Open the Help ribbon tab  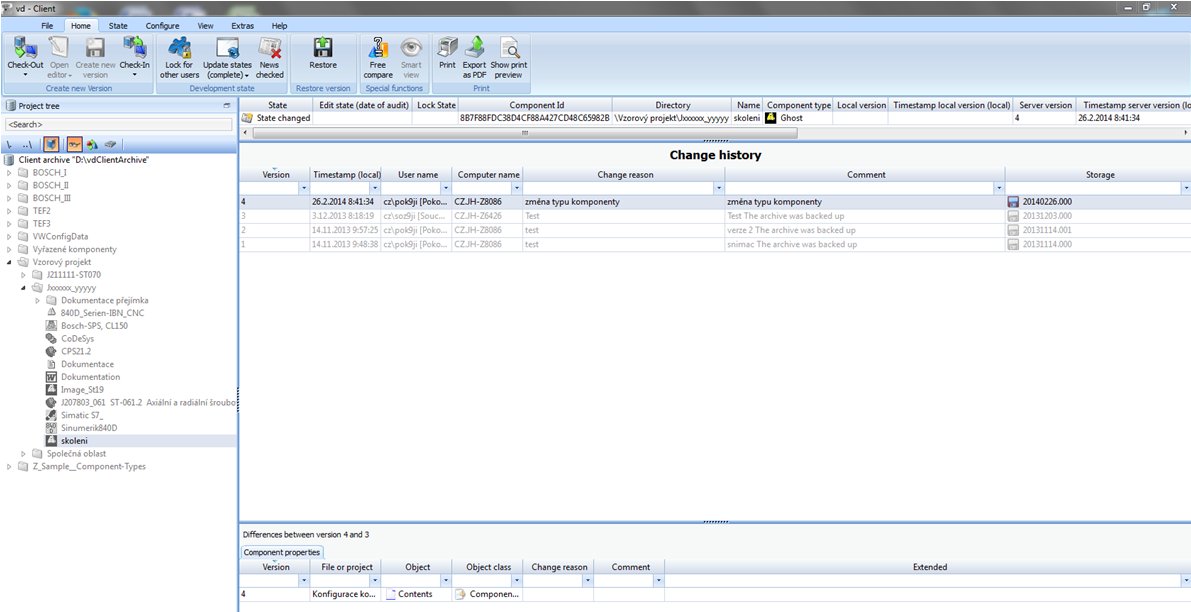pos(280,26)
